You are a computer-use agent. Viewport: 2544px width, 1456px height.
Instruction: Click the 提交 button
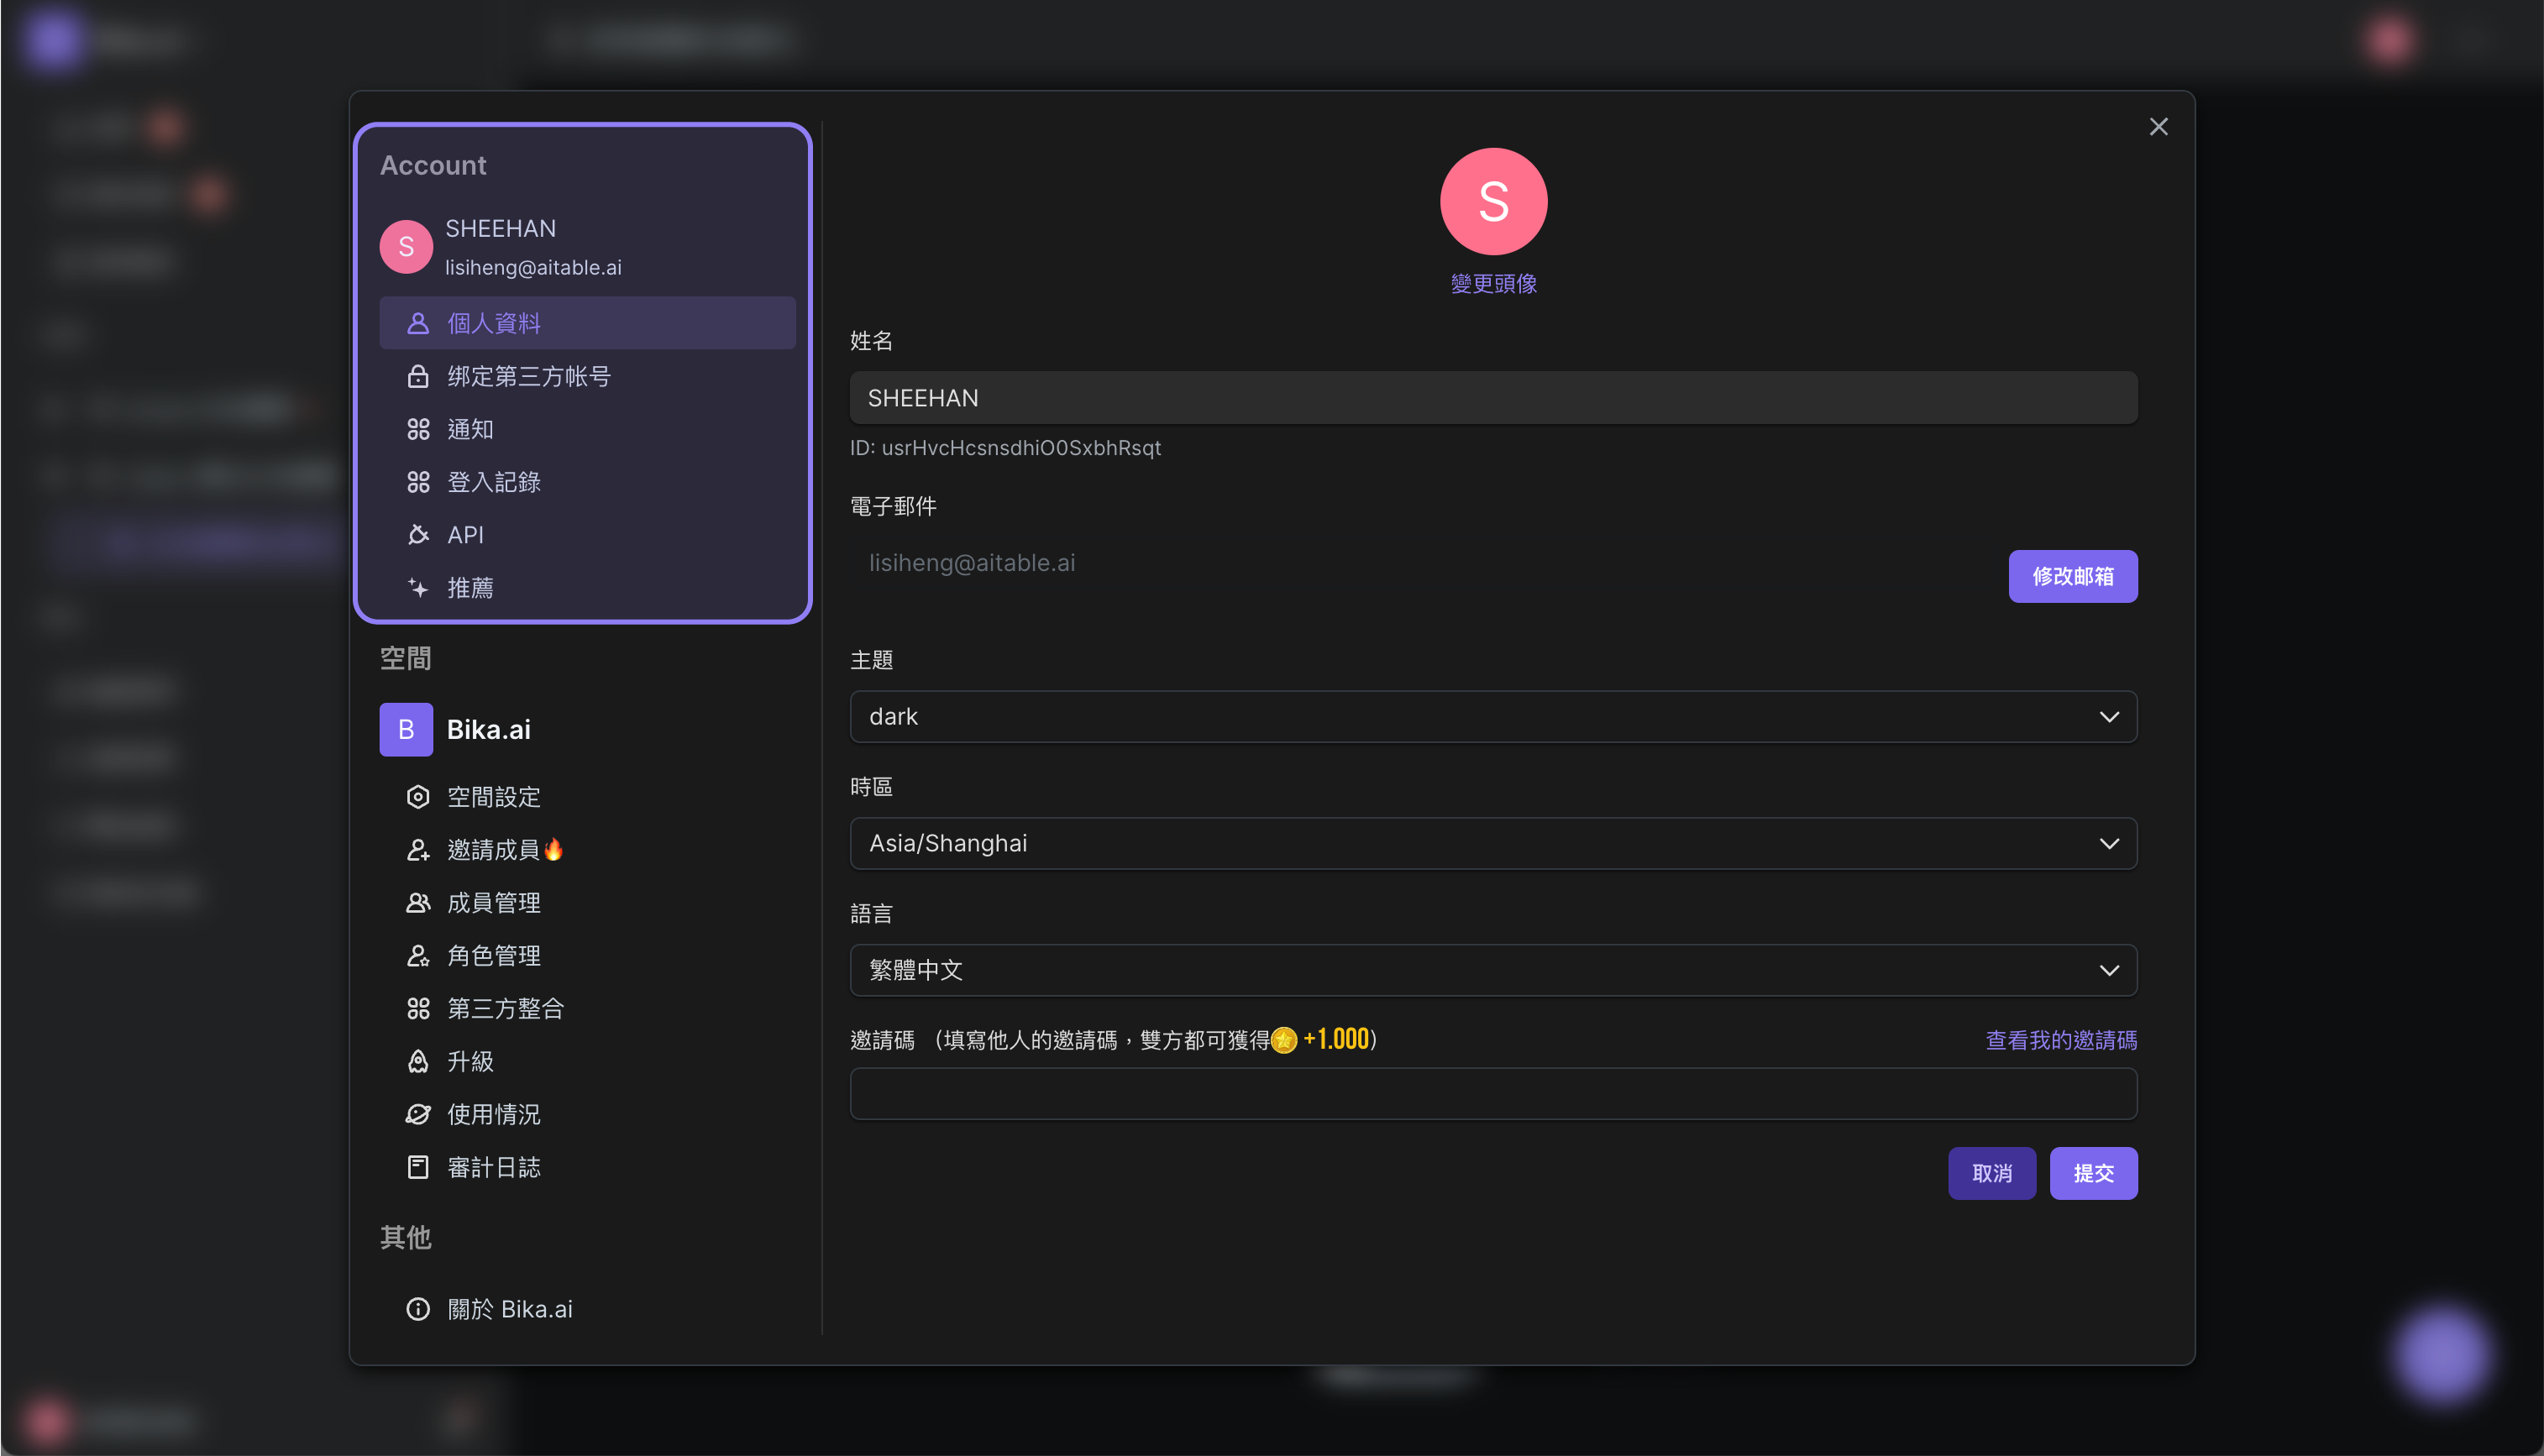tap(2093, 1173)
